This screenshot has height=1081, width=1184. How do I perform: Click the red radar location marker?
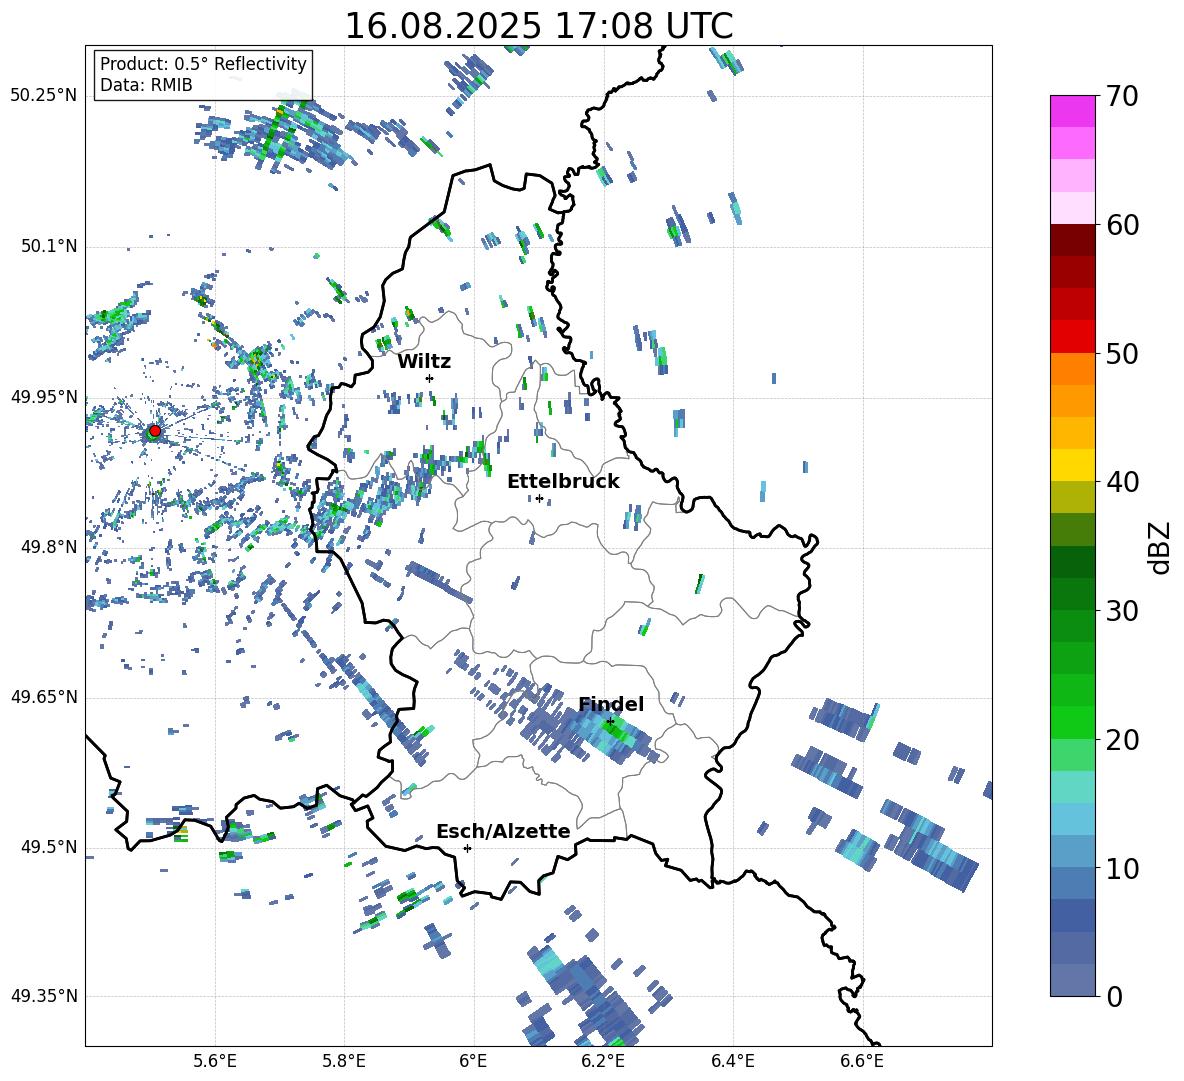click(x=155, y=431)
